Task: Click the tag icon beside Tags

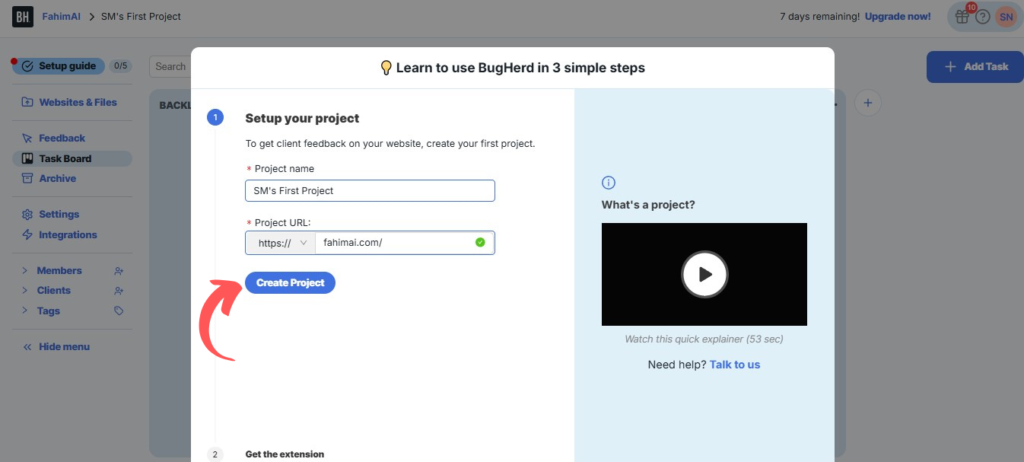Action: [118, 311]
